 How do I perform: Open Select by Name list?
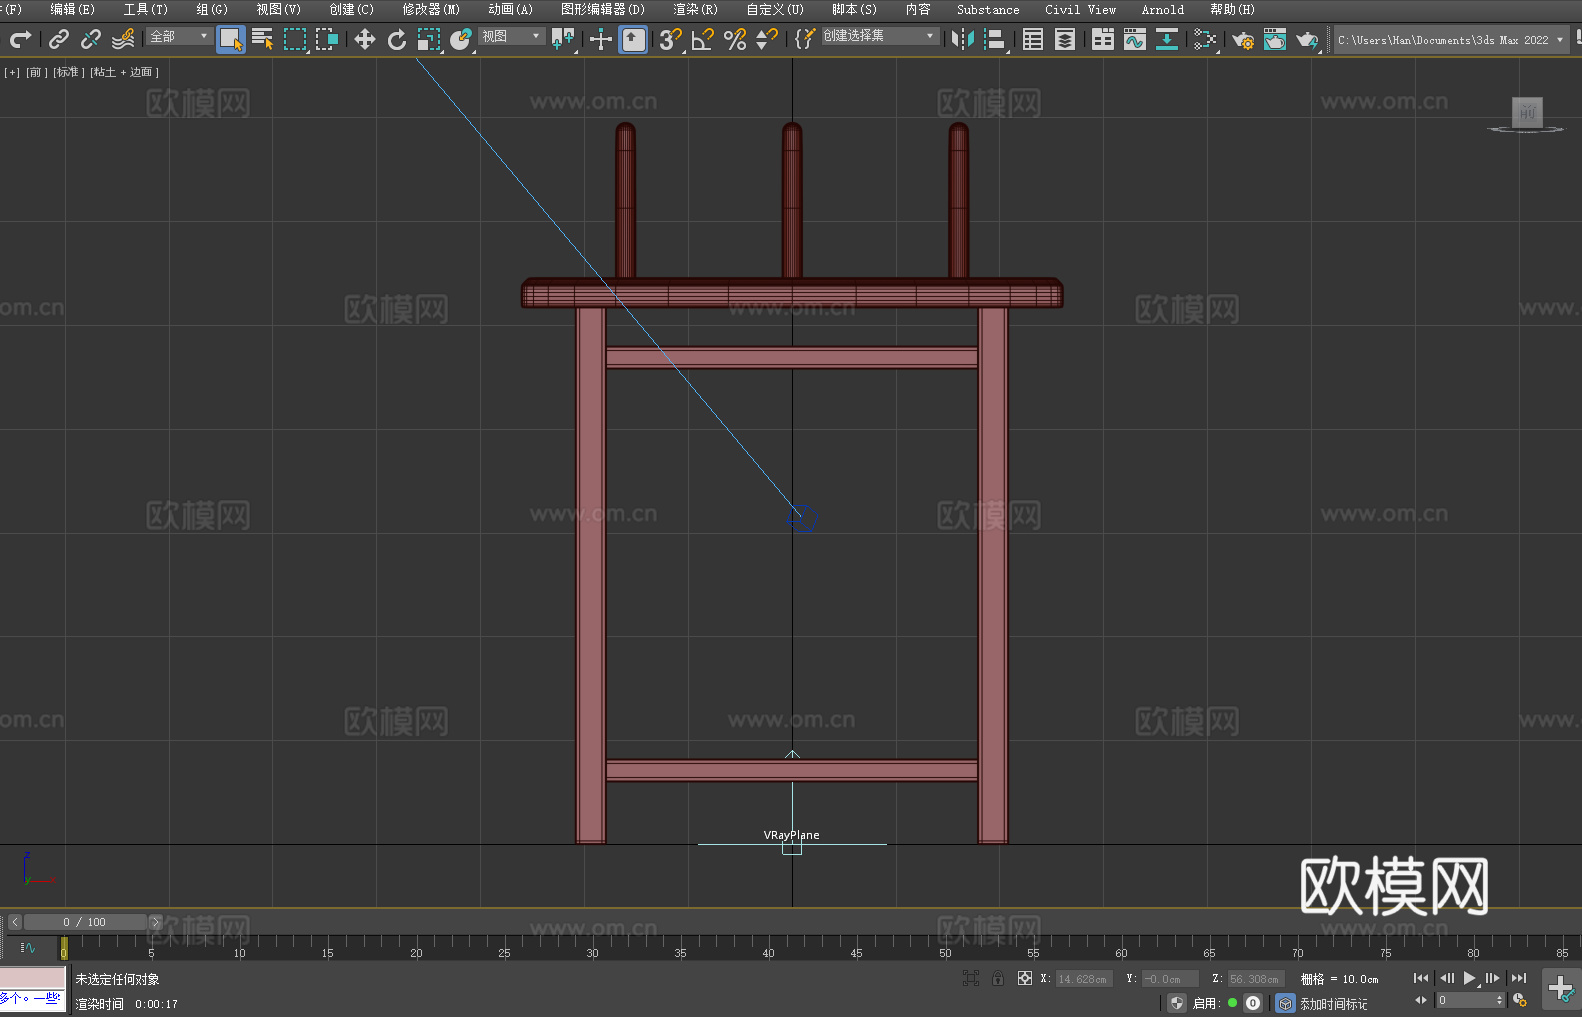262,39
